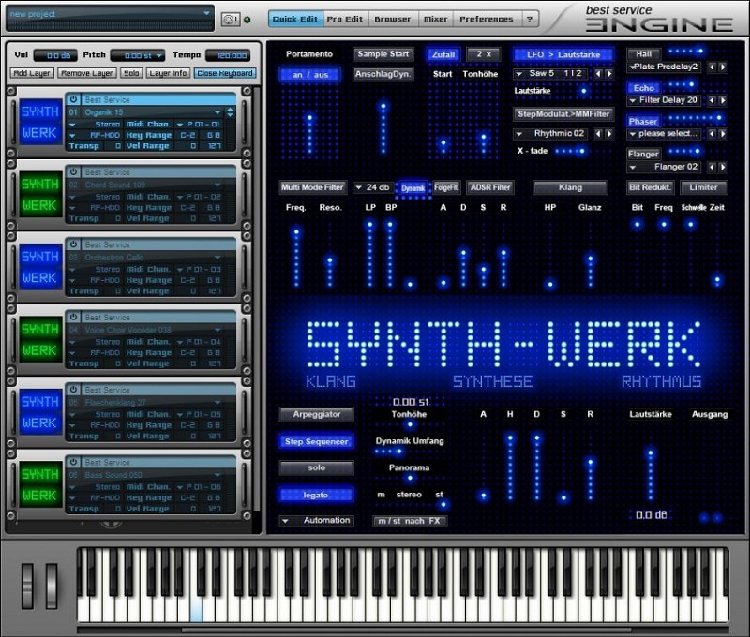This screenshot has width=750, height=637.
Task: Open the Organik 15 preset dropdown
Action: tap(218, 112)
